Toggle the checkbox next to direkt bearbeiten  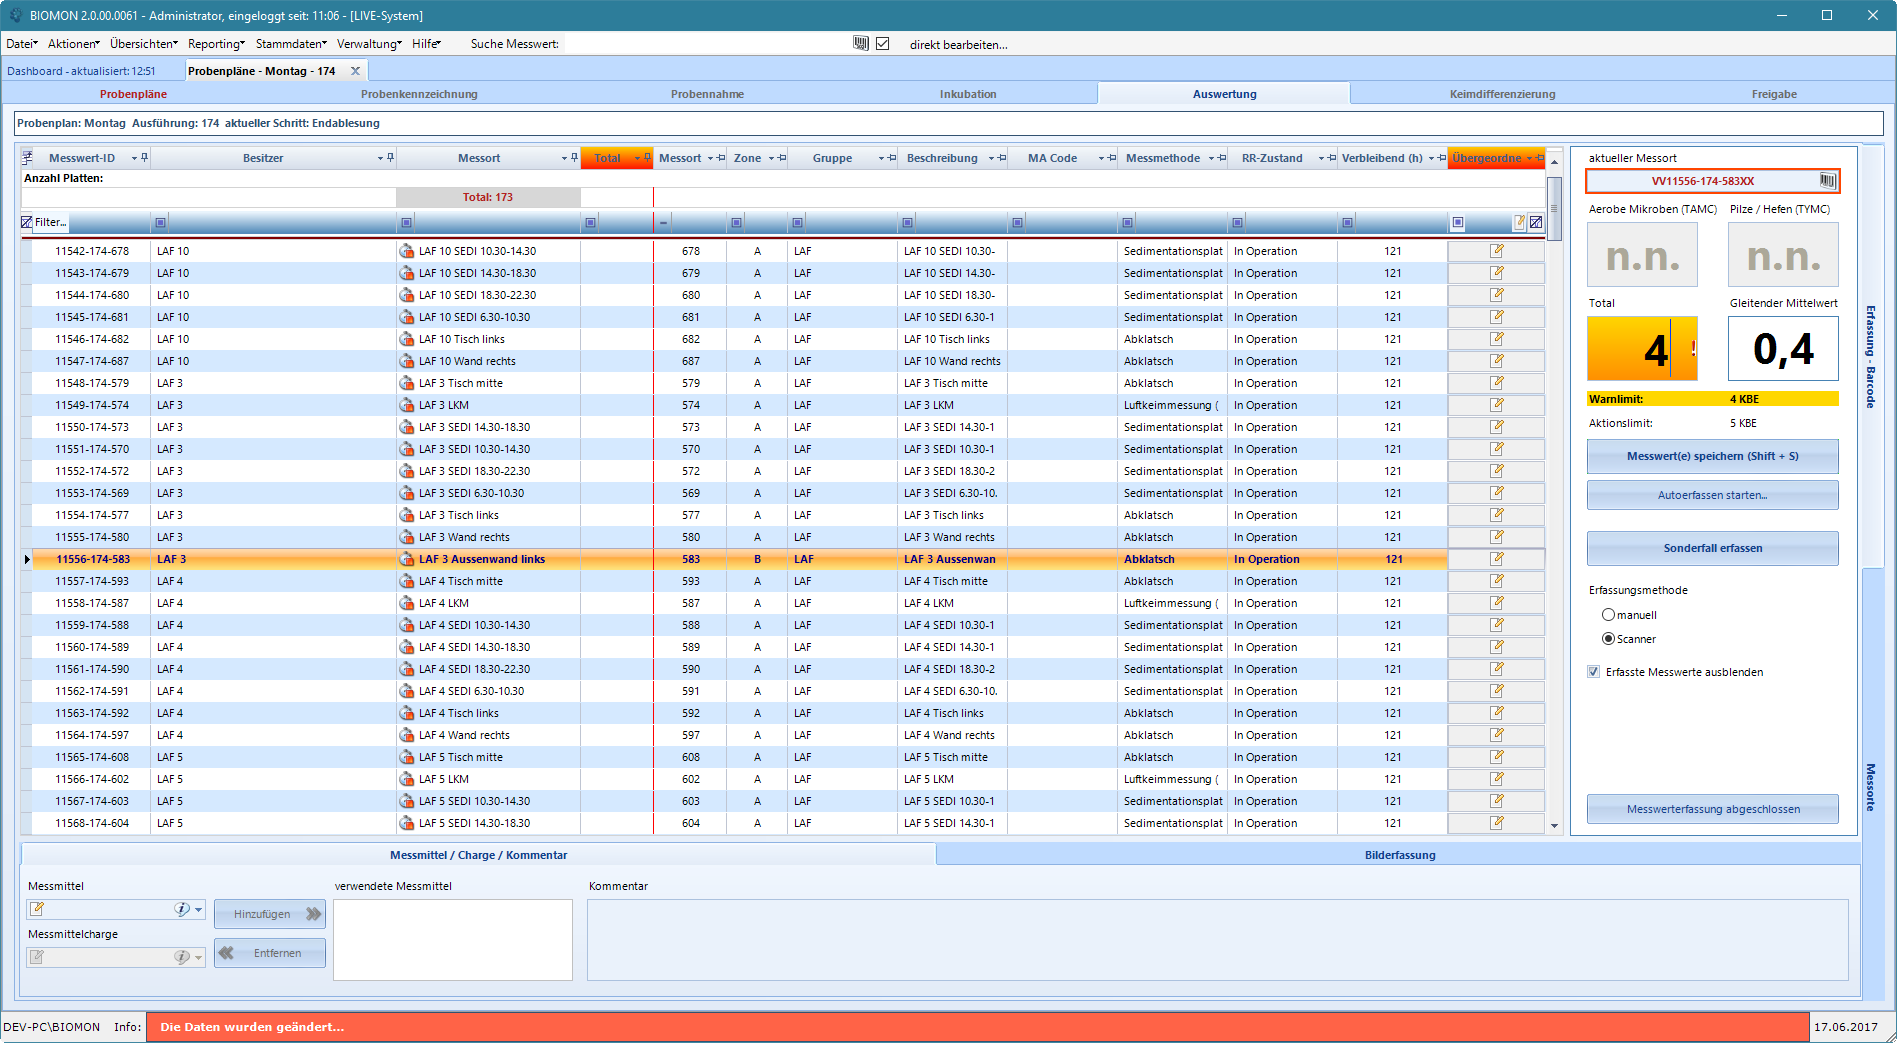[882, 43]
